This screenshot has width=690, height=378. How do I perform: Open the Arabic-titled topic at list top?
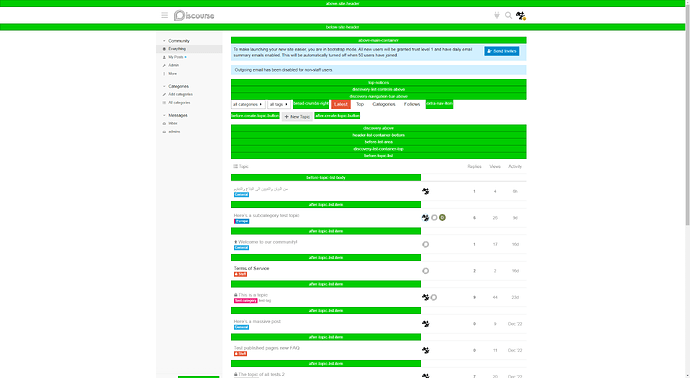coord(261,189)
